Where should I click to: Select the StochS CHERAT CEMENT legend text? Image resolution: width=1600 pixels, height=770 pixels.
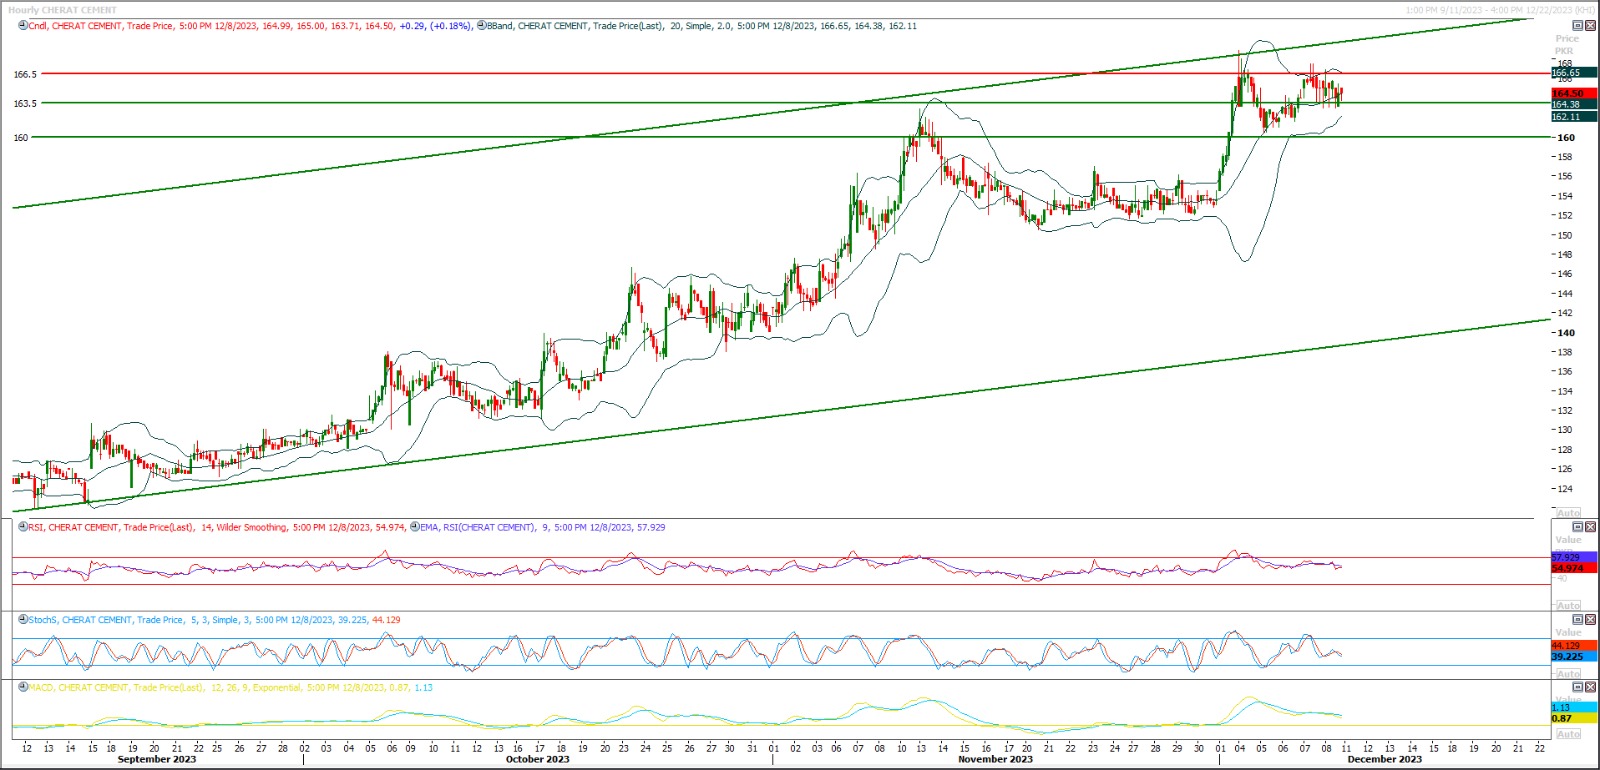coord(214,620)
